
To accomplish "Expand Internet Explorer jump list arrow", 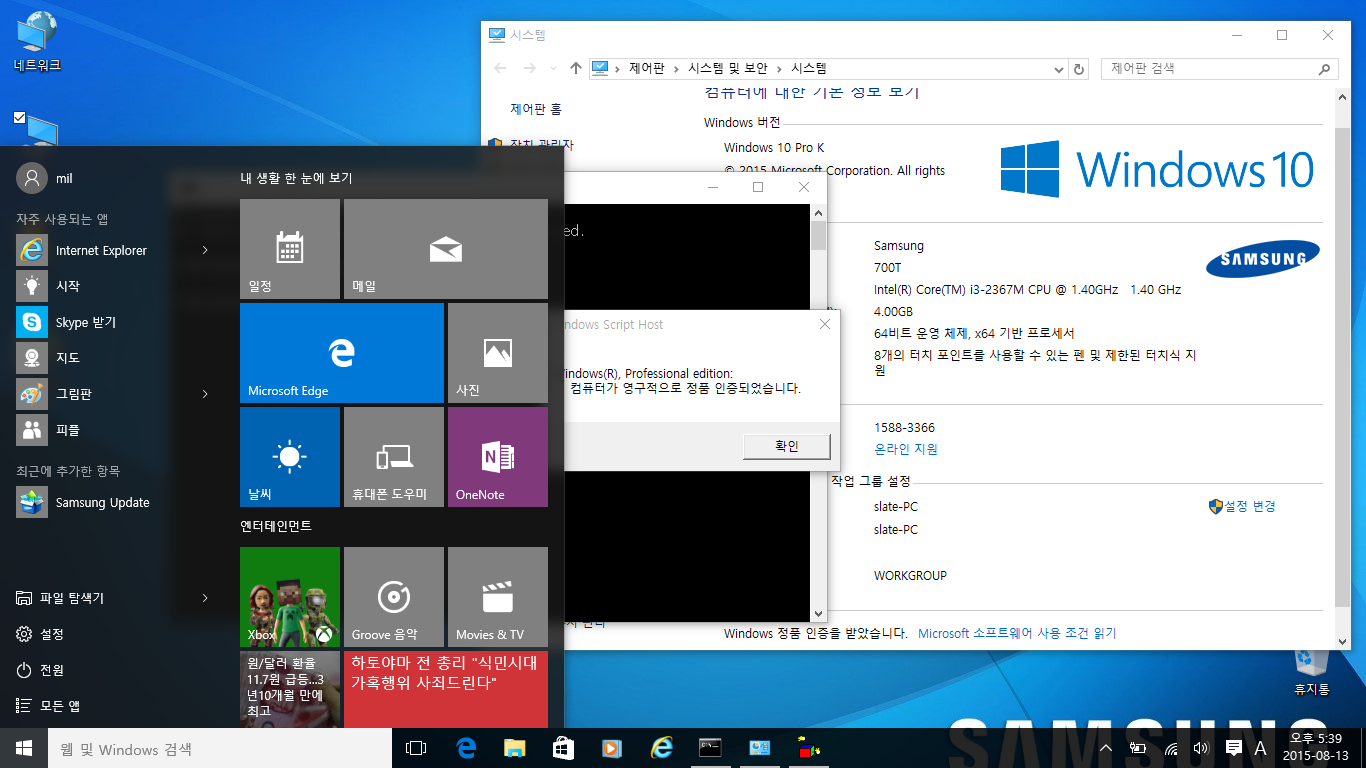I will (205, 250).
